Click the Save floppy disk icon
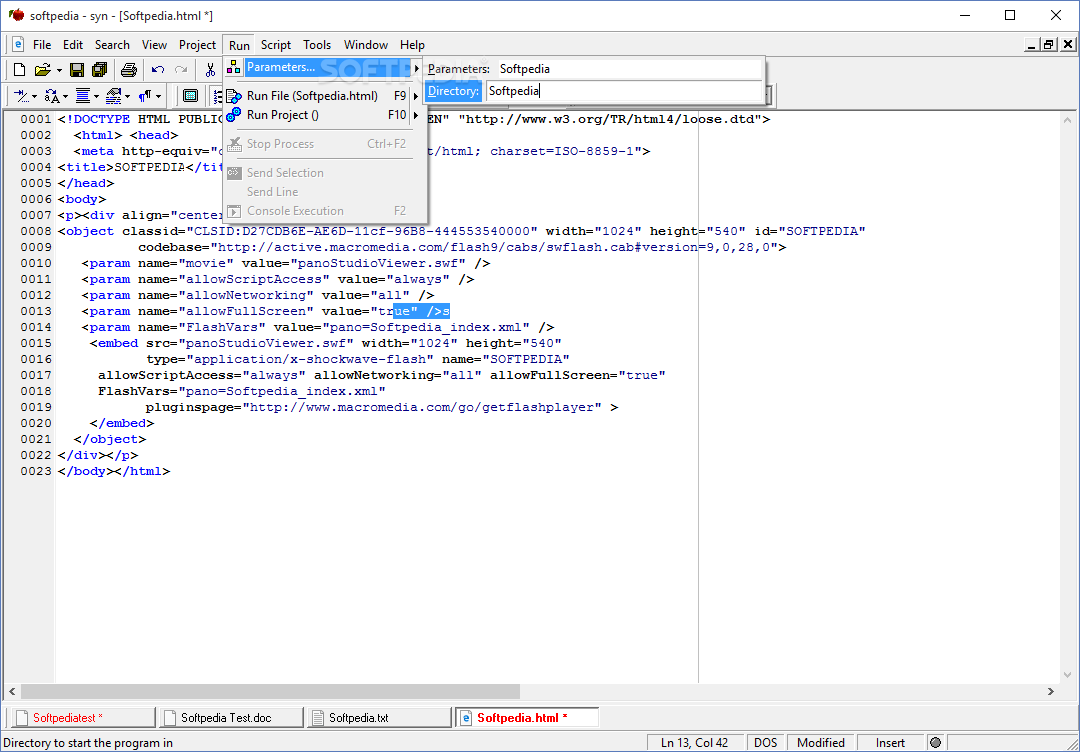The width and height of the screenshot is (1080, 752). 77,69
